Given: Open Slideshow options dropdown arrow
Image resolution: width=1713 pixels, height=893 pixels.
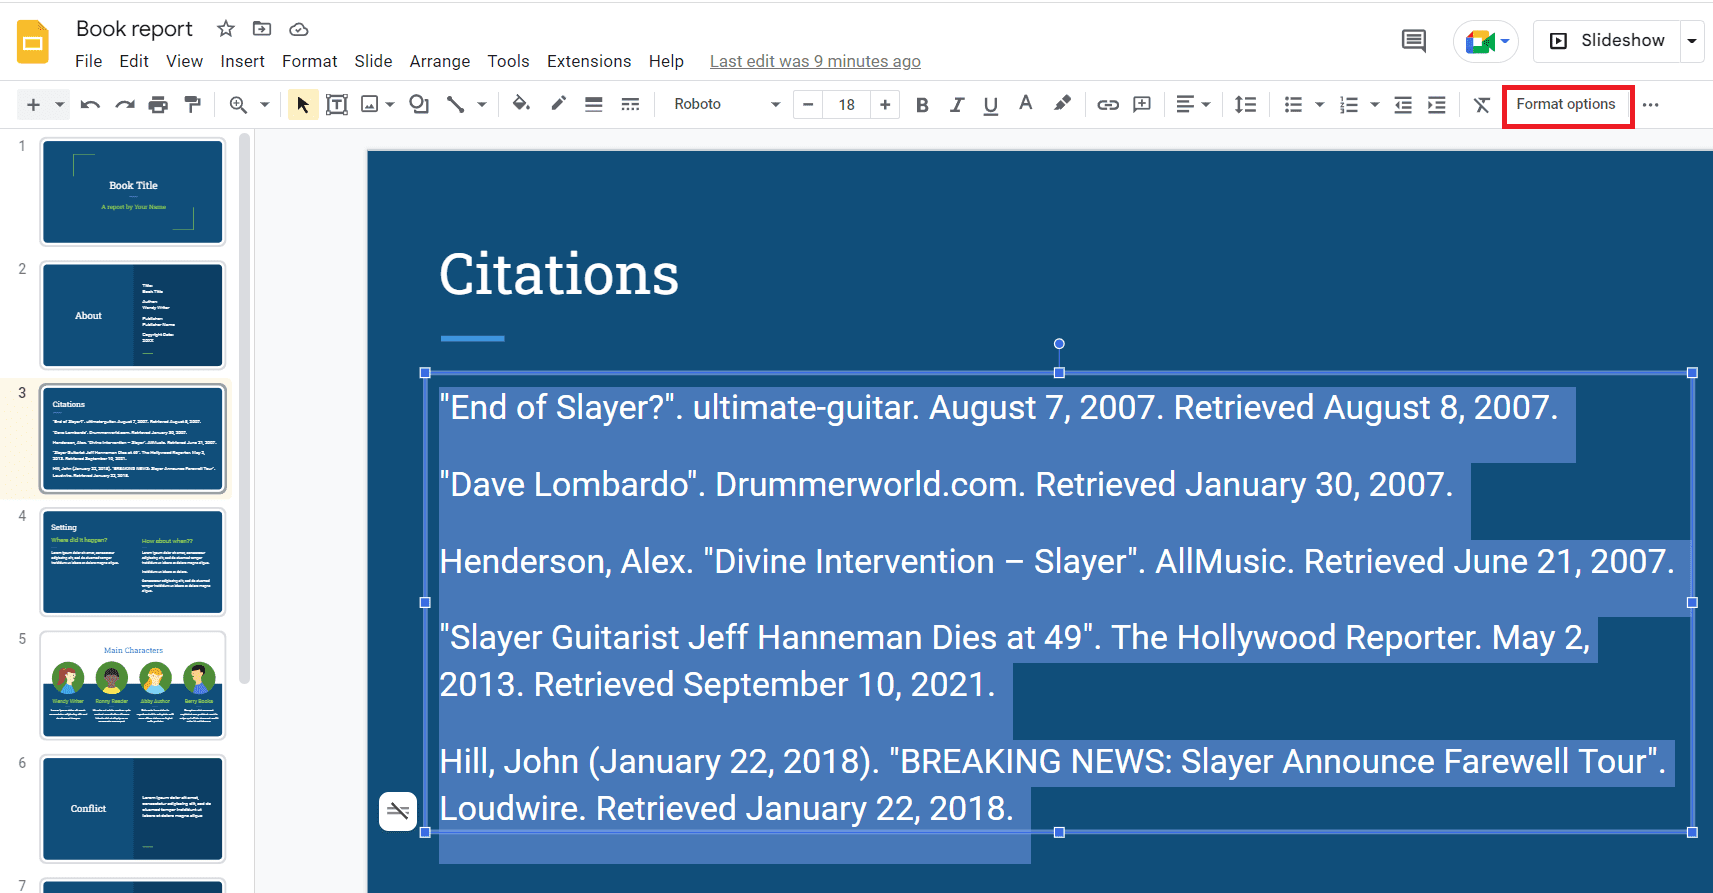Looking at the screenshot, I should [x=1692, y=41].
